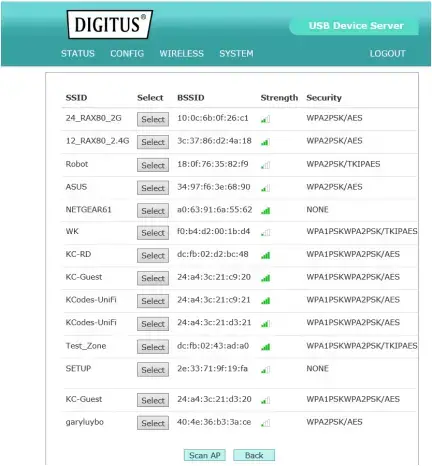Rescan networks with Scan AP button
The image size is (432, 466).
(x=205, y=455)
